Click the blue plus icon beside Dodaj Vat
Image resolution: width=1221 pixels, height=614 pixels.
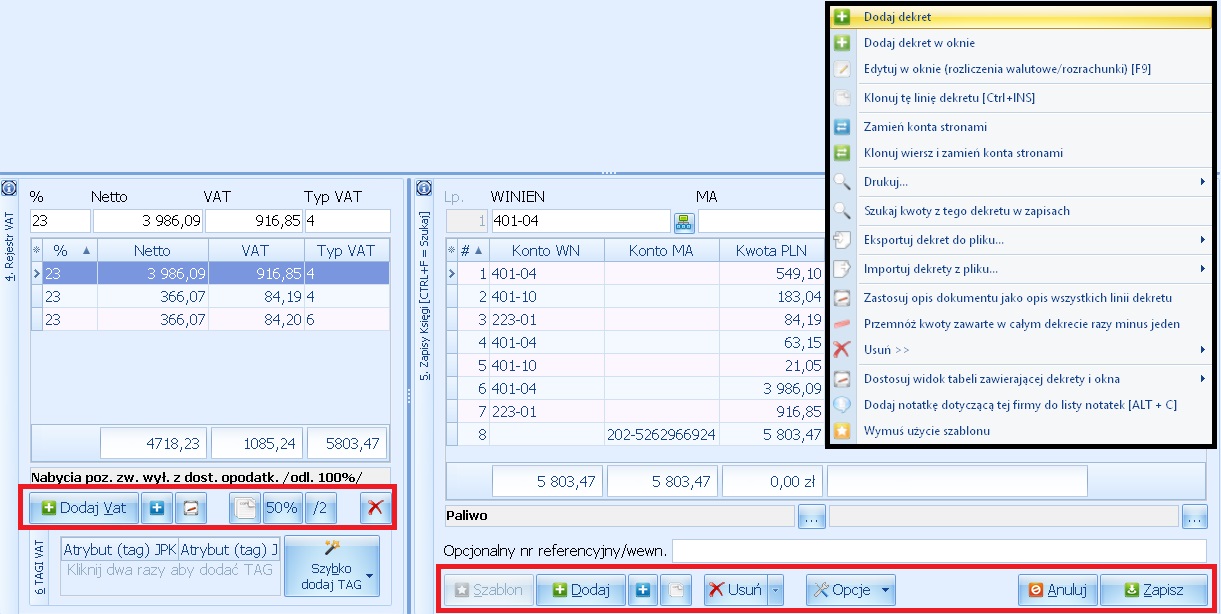157,508
